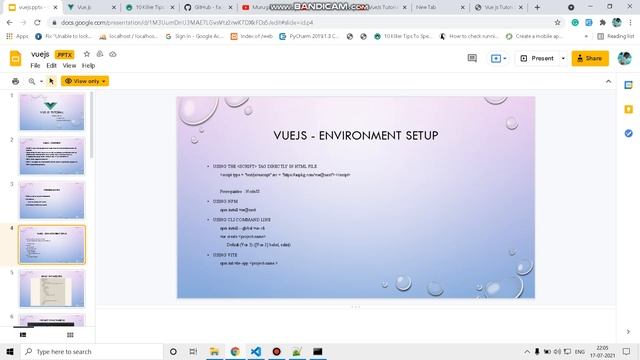Click the Type here to search box
Viewport: 640px width, 360px height.
92,351
